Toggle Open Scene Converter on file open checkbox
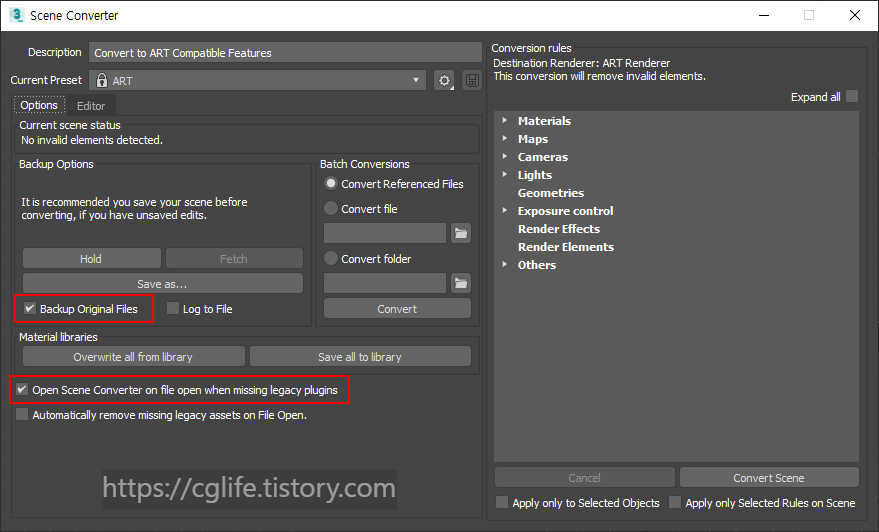 coord(22,389)
